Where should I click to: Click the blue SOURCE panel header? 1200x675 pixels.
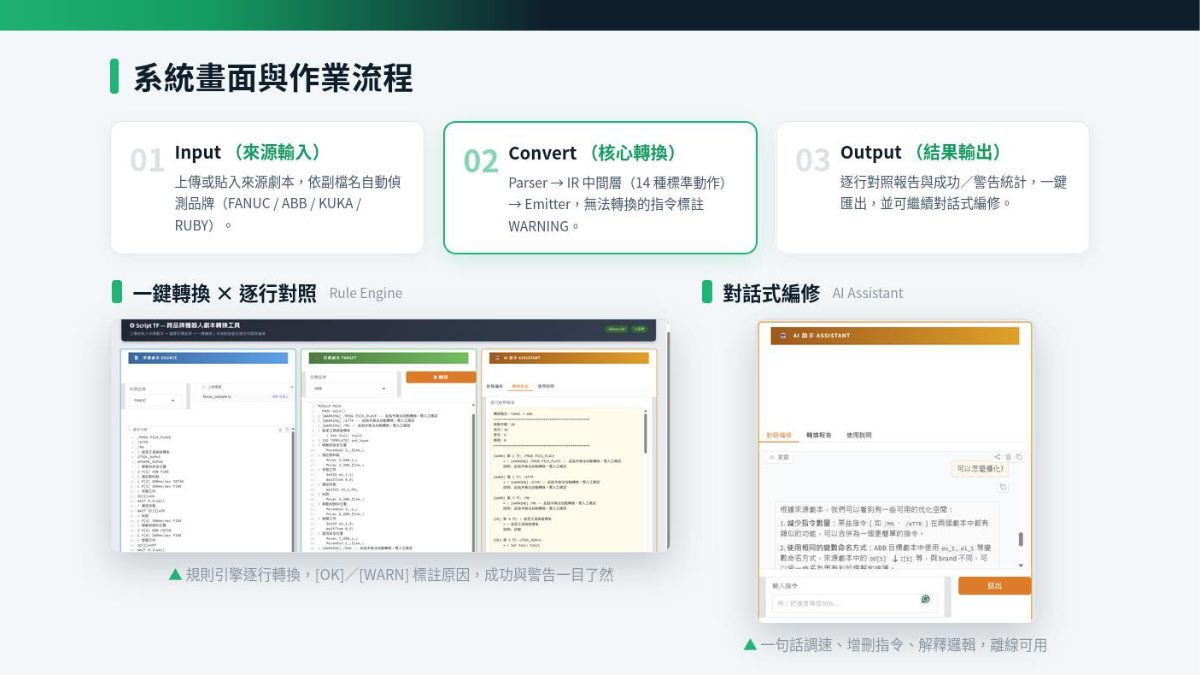pos(208,357)
